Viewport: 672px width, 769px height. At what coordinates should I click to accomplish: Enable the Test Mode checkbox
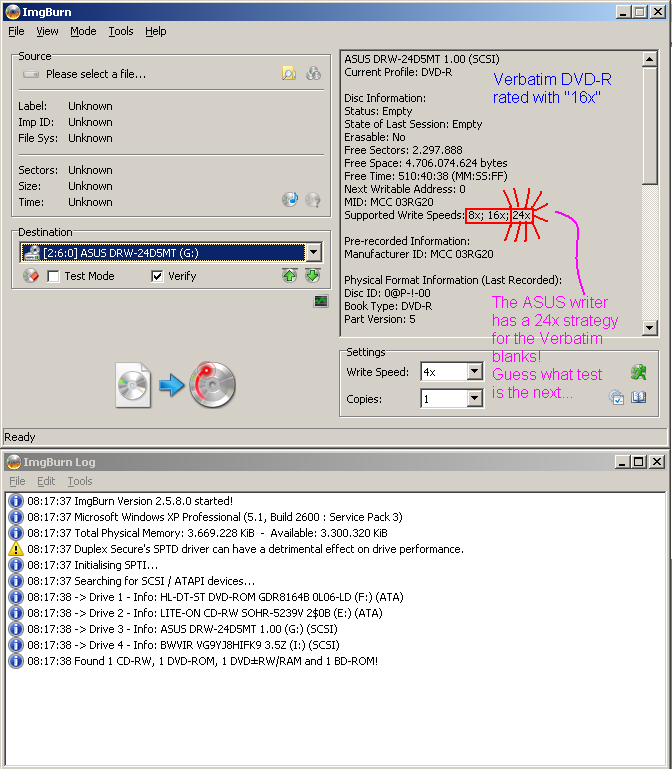click(53, 276)
